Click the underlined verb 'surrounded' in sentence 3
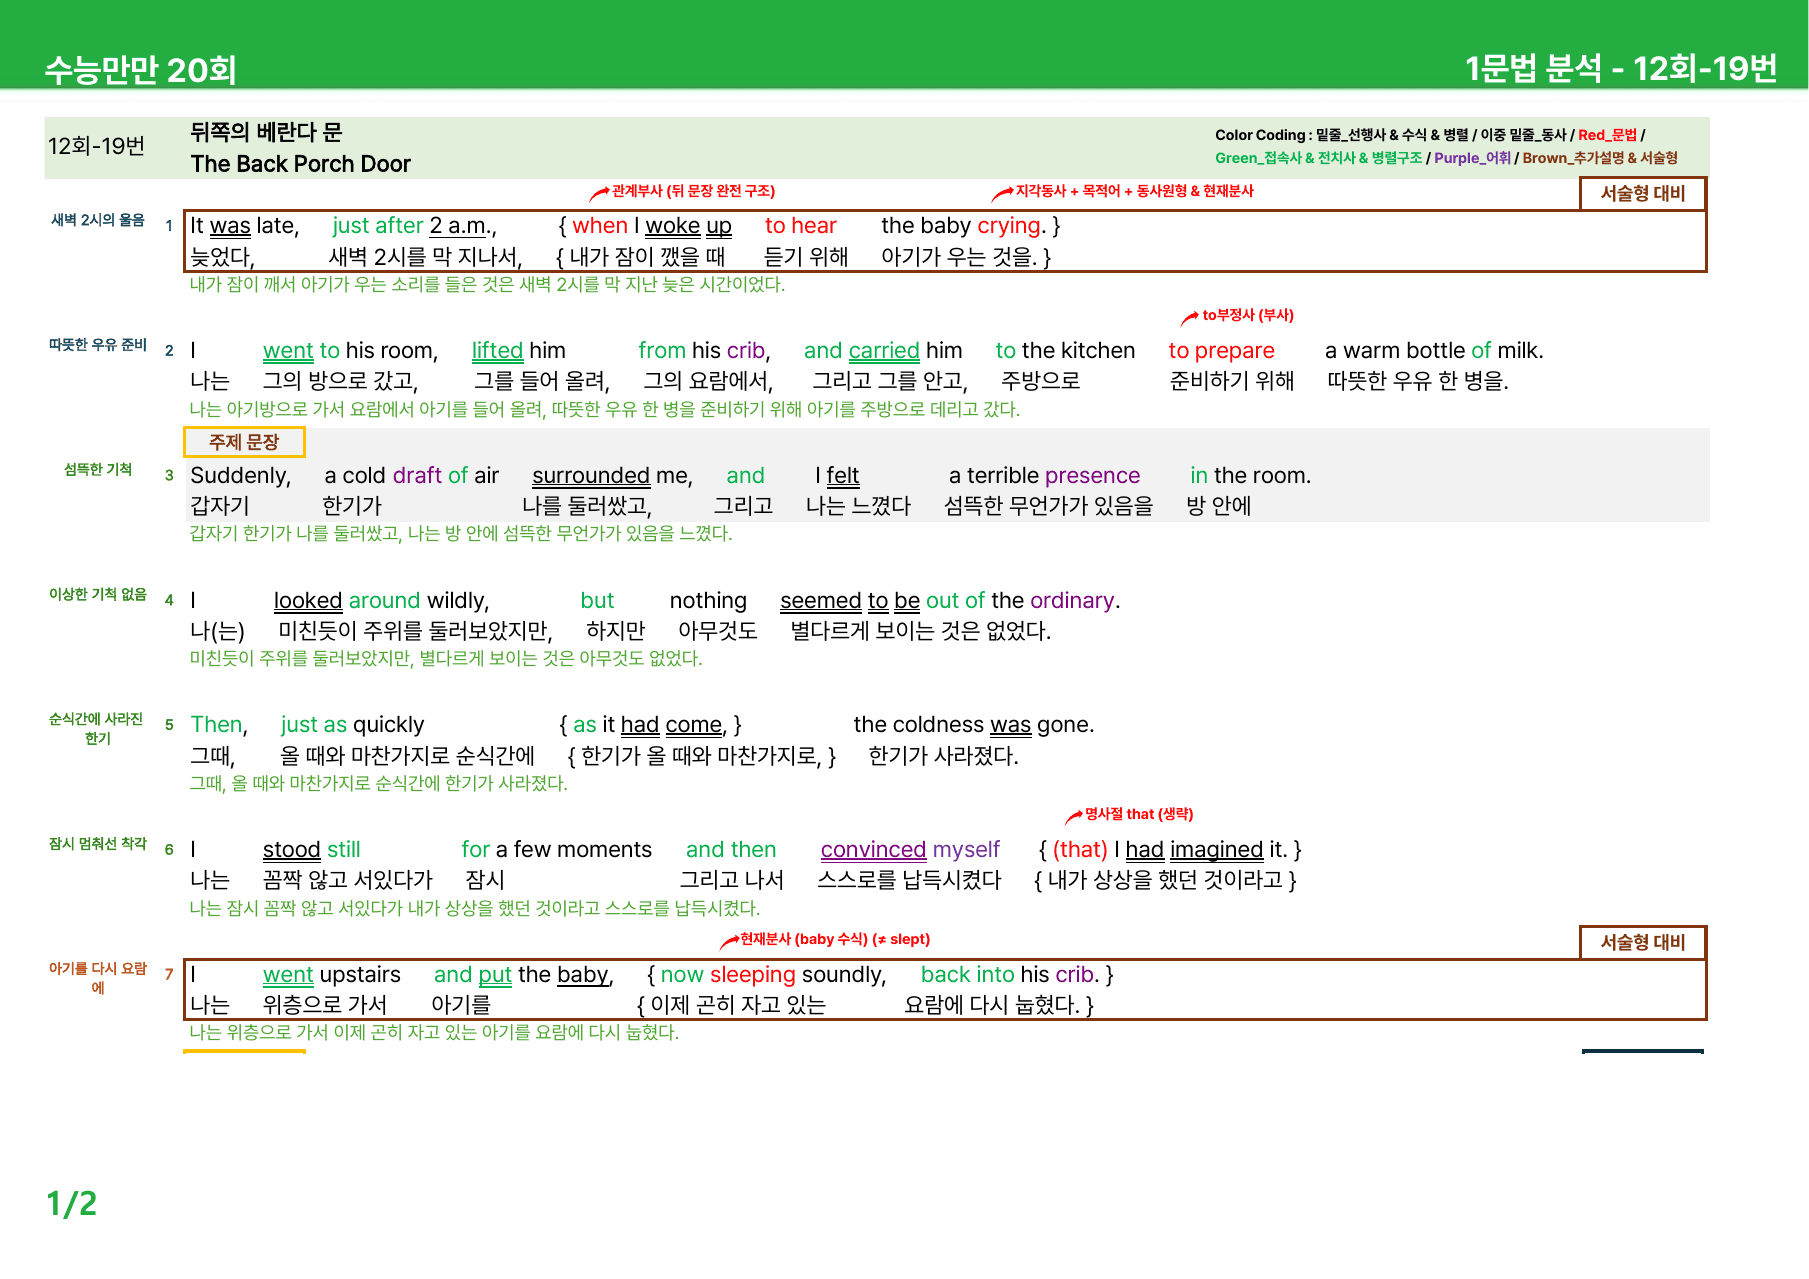 (x=591, y=476)
